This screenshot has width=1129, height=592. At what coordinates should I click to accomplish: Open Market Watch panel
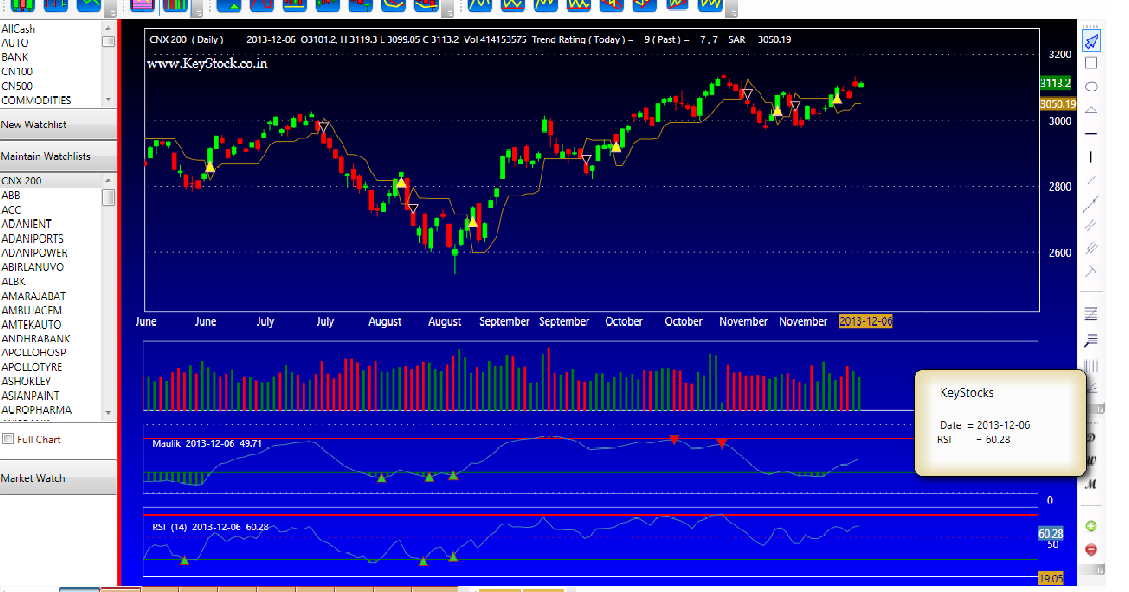pyautogui.click(x=58, y=478)
